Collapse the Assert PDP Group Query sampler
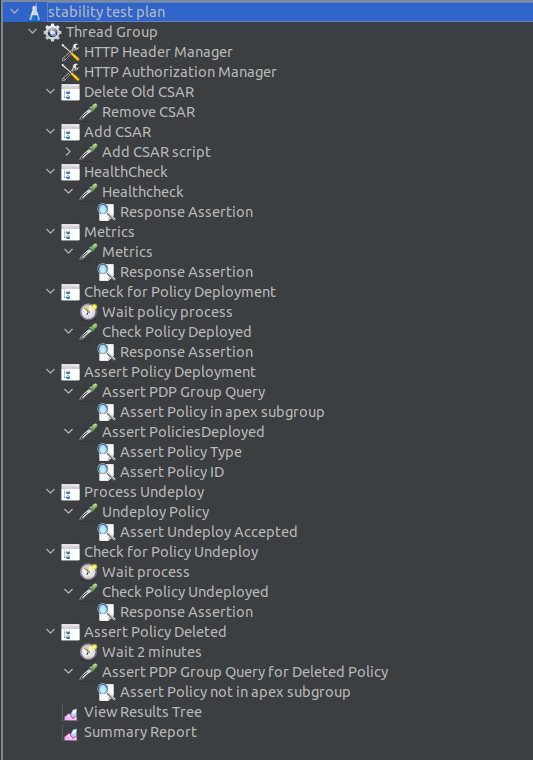The width and height of the screenshot is (533, 760). (68, 391)
